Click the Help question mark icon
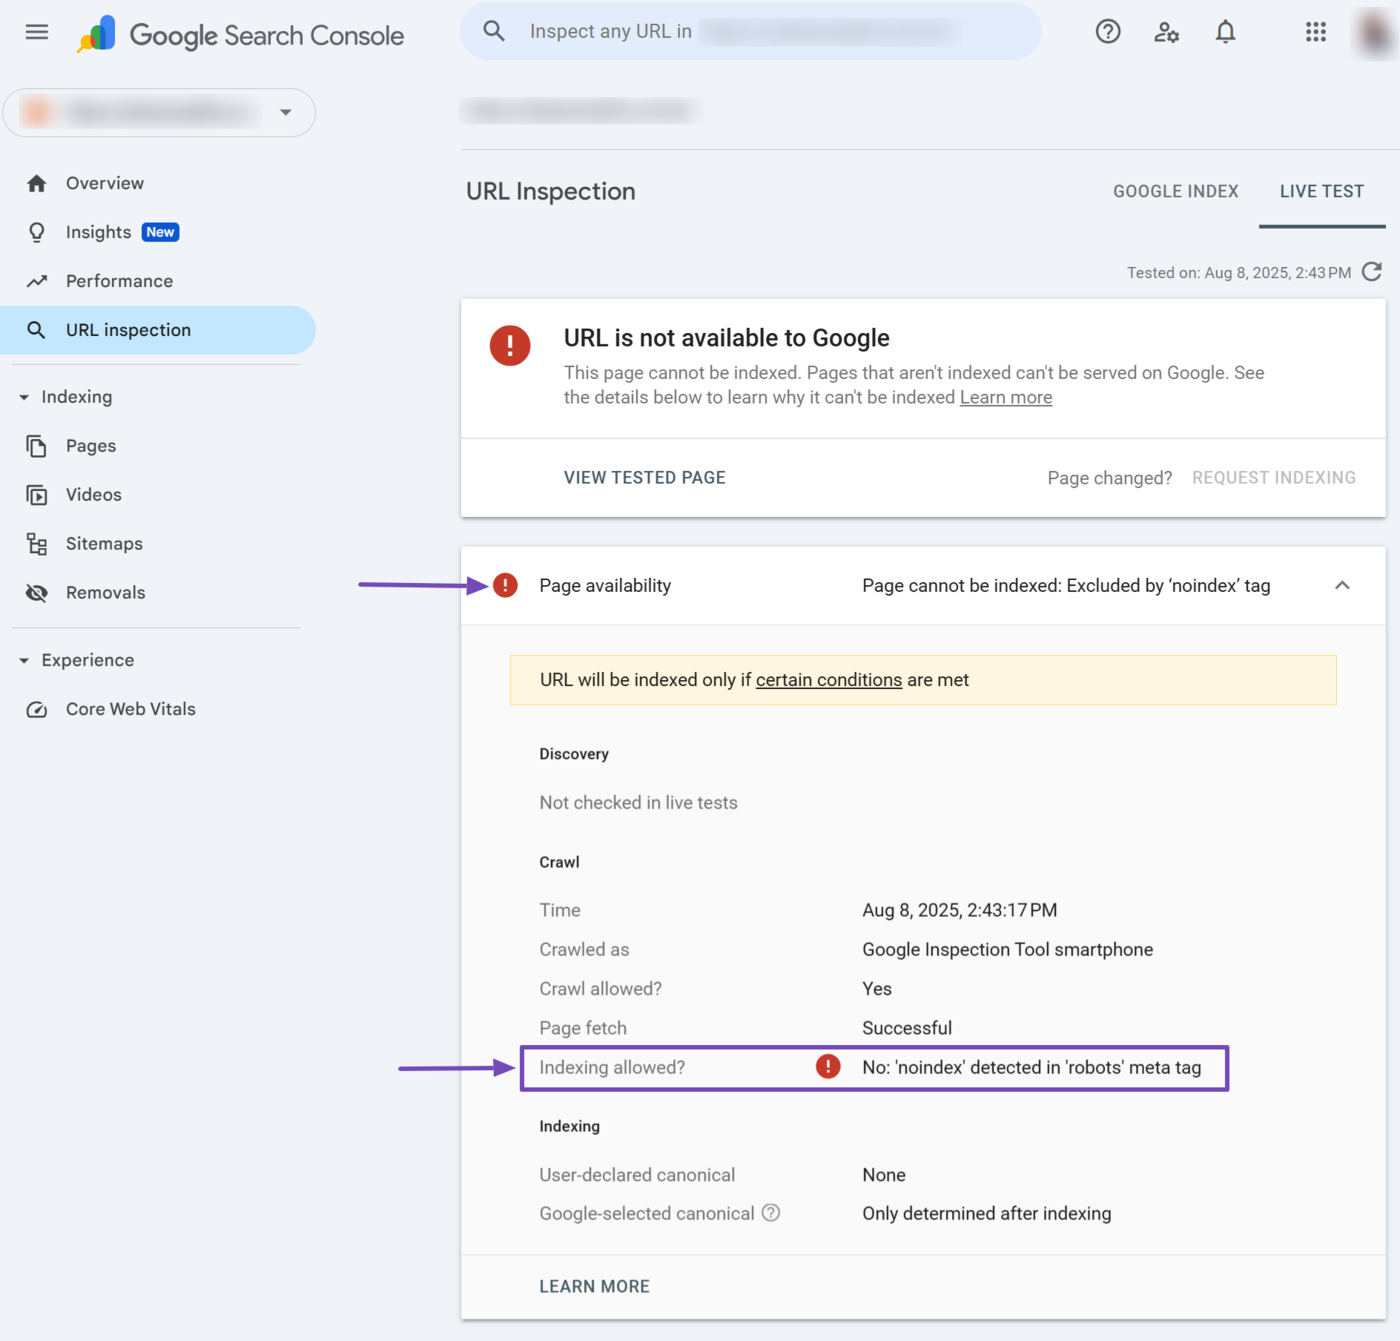 pos(1108,32)
